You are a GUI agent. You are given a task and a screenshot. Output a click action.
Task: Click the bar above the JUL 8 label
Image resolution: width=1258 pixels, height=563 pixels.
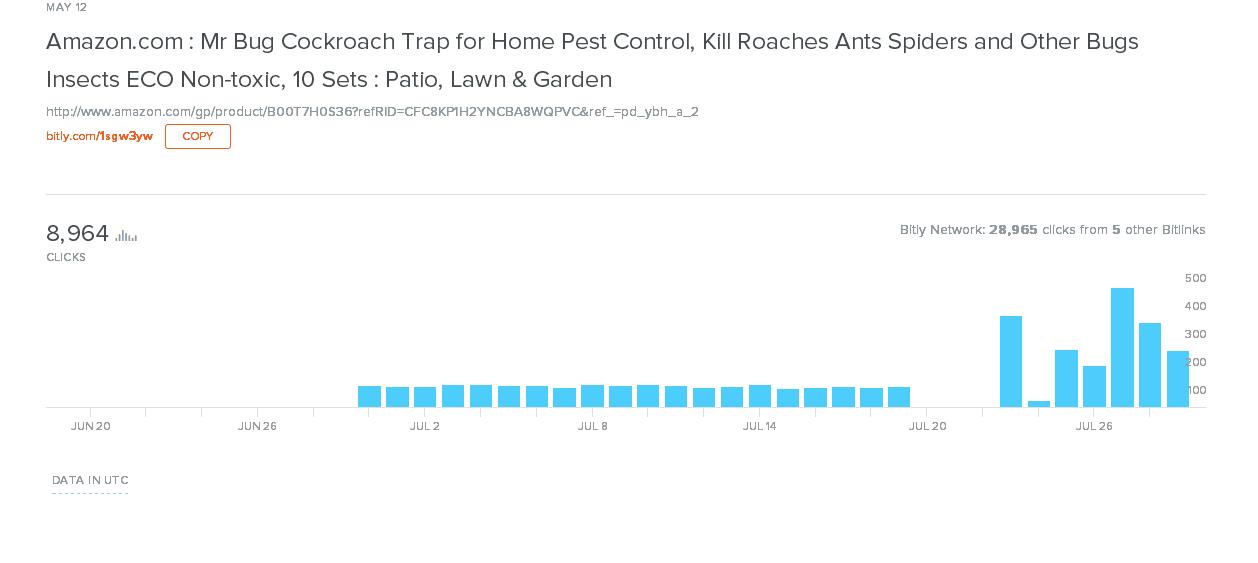(x=592, y=396)
